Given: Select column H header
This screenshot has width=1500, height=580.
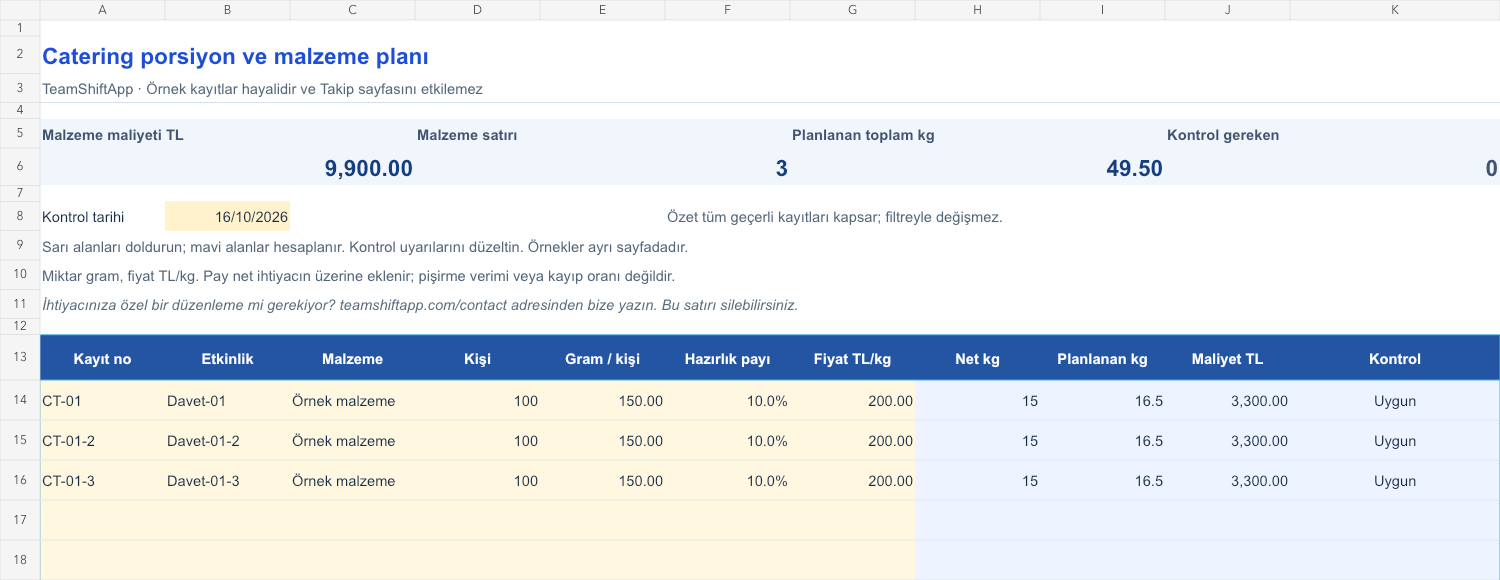Looking at the screenshot, I should point(977,10).
